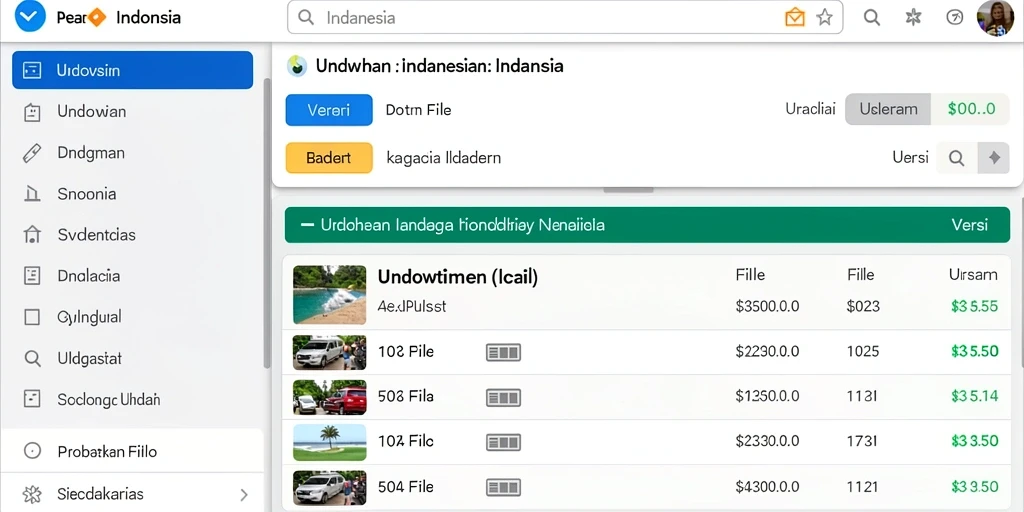Click the panel drag handle below Badert row
The width and height of the screenshot is (1024, 512).
pos(628,191)
